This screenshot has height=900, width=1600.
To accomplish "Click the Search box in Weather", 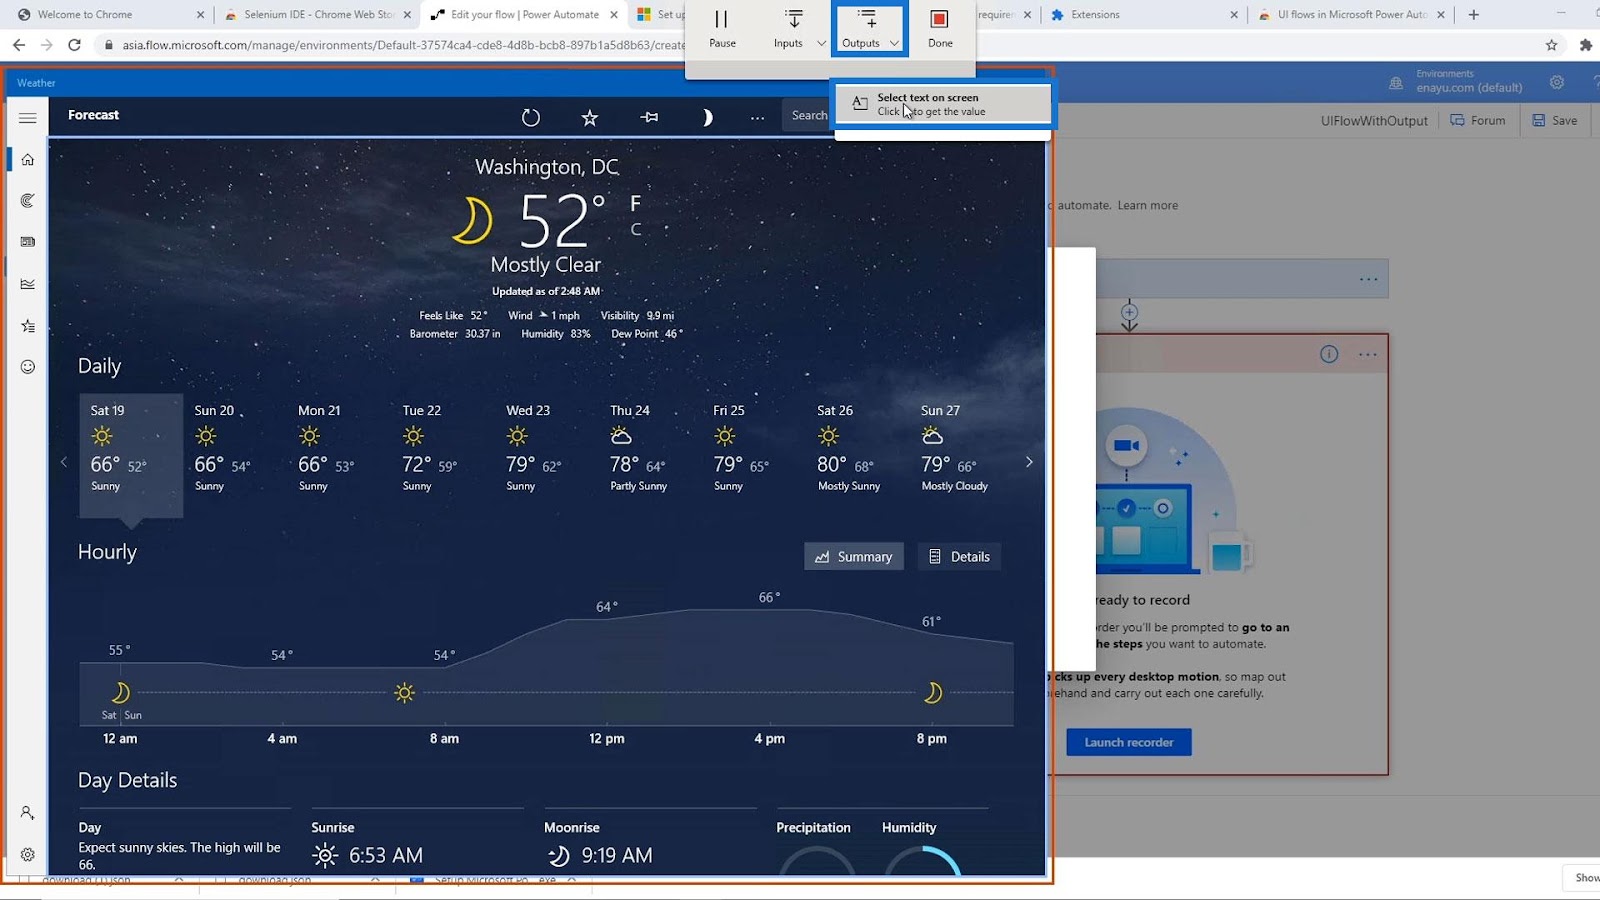I will point(808,116).
